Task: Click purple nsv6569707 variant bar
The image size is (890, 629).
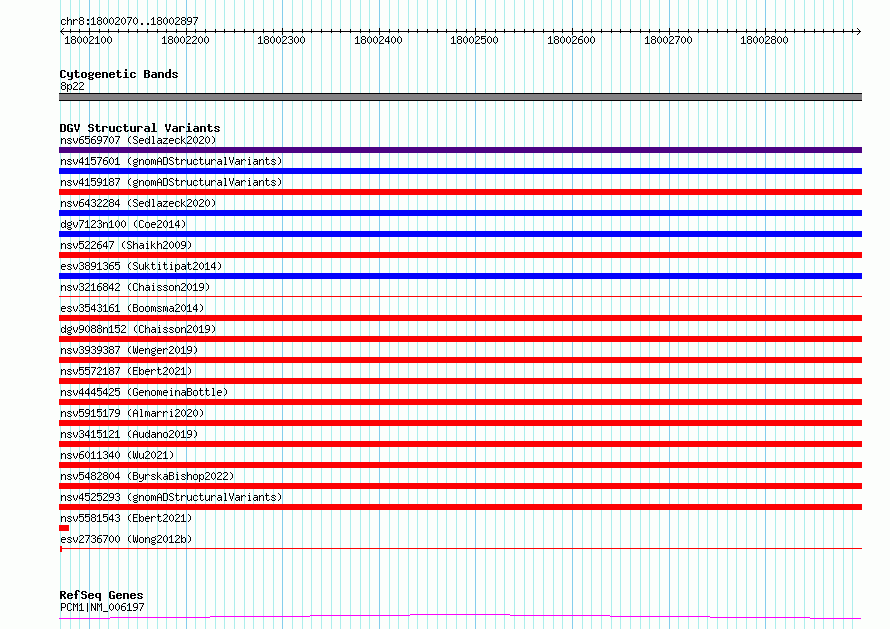Action: pos(460,150)
